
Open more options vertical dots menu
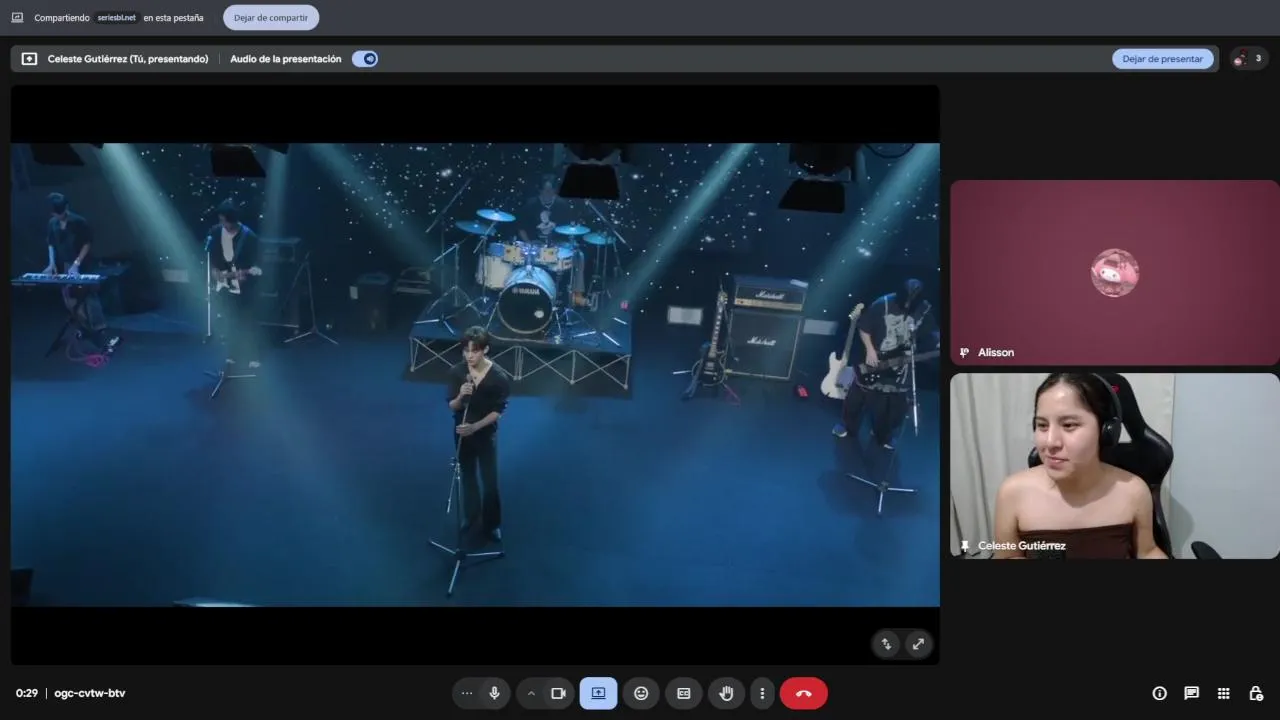[x=762, y=693]
